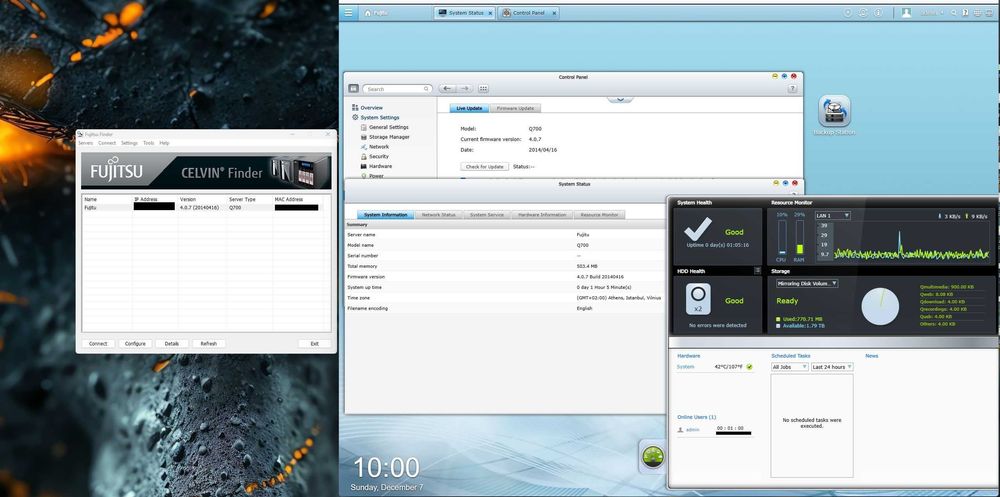Go forward in Control Panel
The image size is (1000, 497).
465,89
